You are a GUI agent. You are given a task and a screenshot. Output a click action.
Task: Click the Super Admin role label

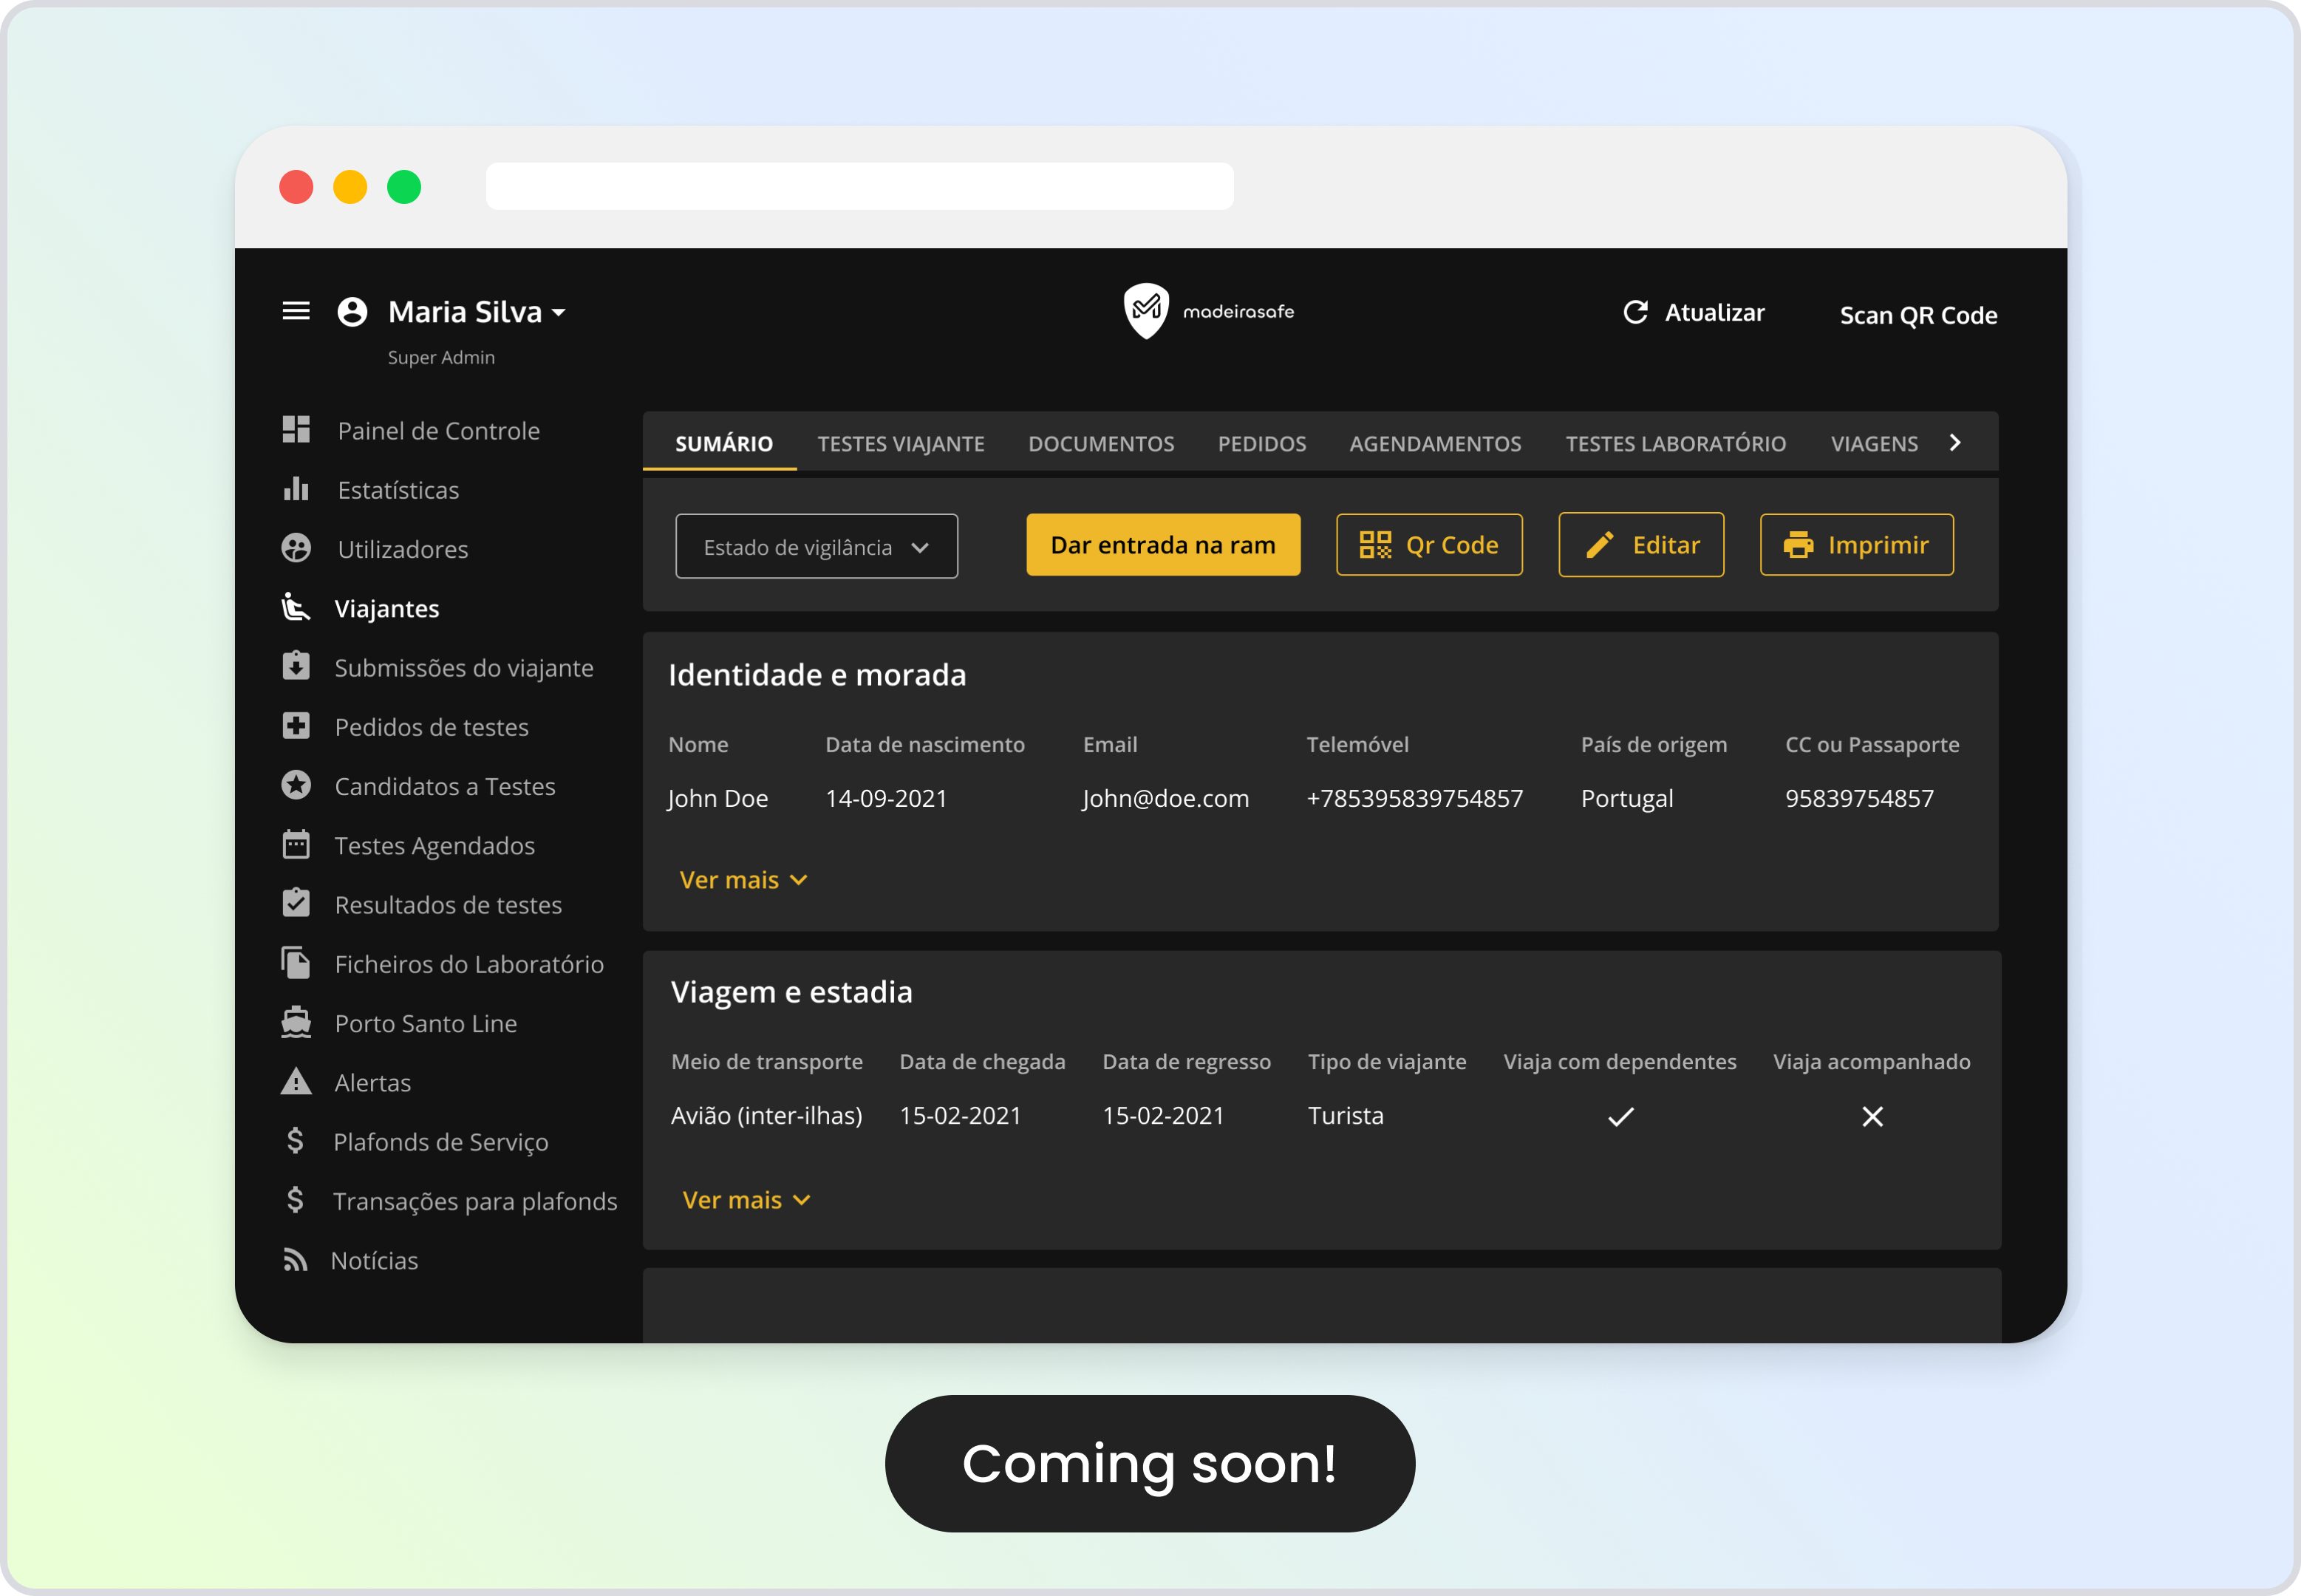click(441, 357)
